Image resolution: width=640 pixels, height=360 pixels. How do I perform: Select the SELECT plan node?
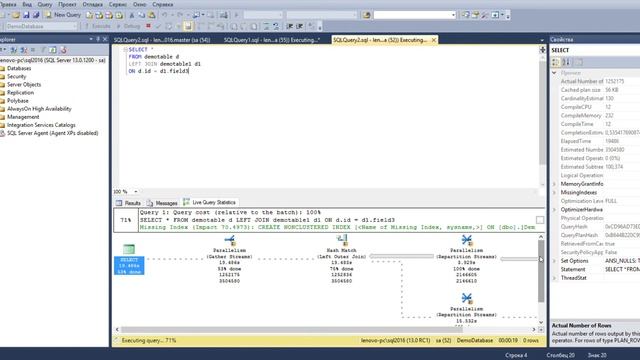(x=129, y=259)
